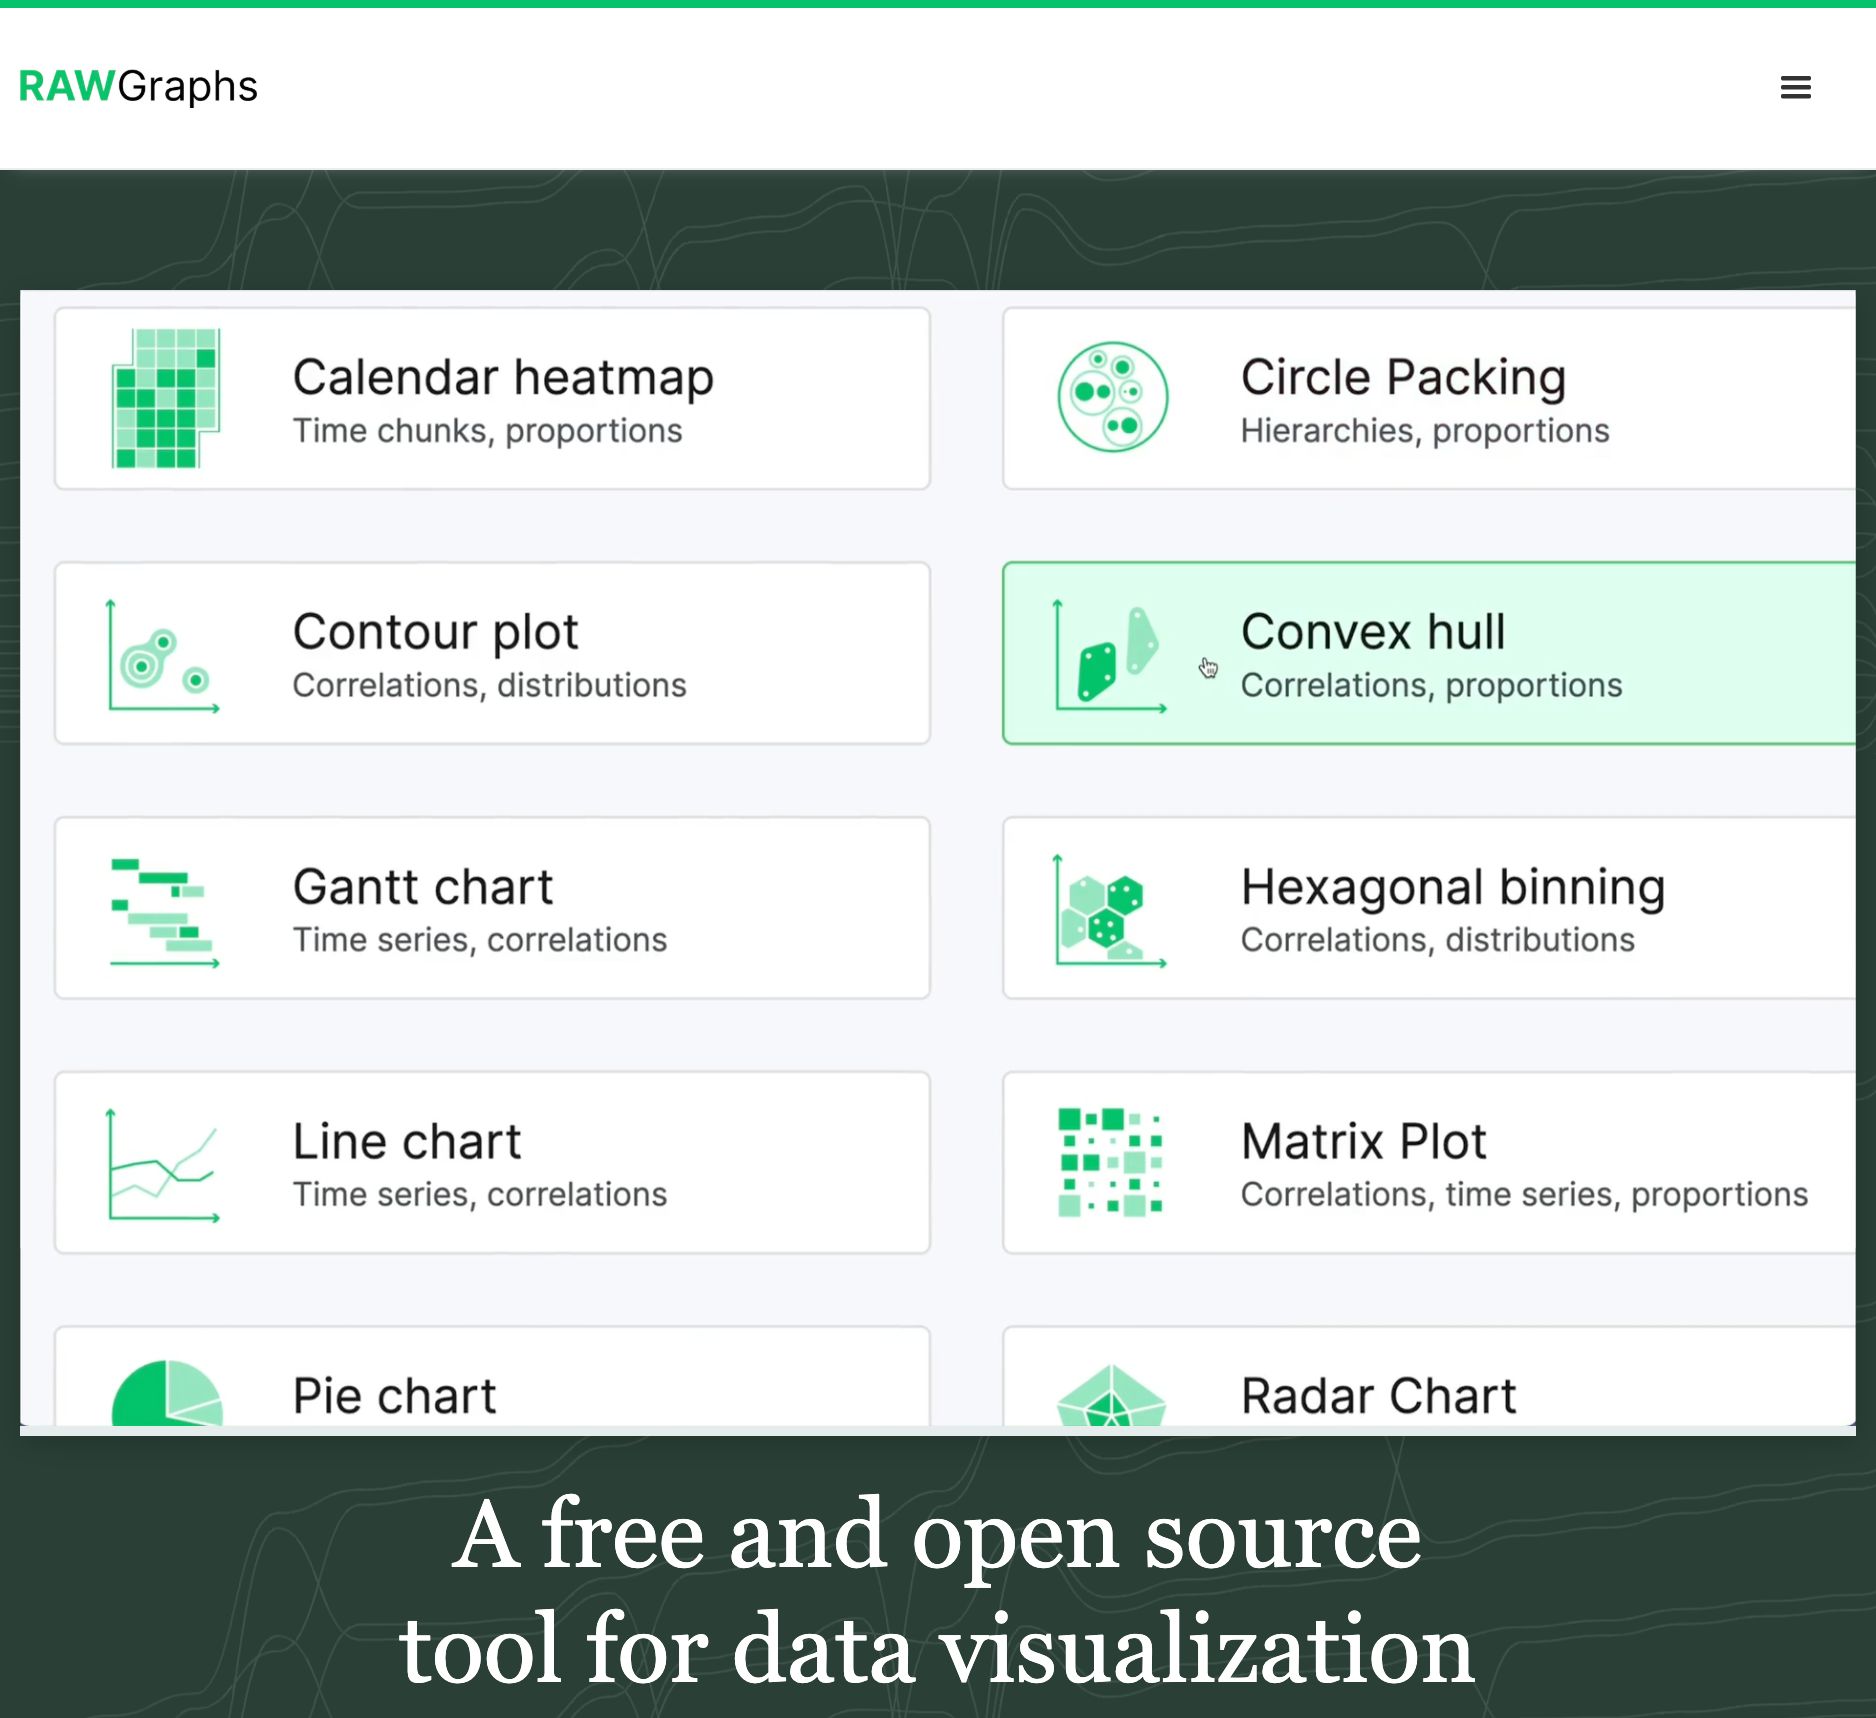Click the Convex hull icon
The height and width of the screenshot is (1718, 1876).
point(1110,655)
